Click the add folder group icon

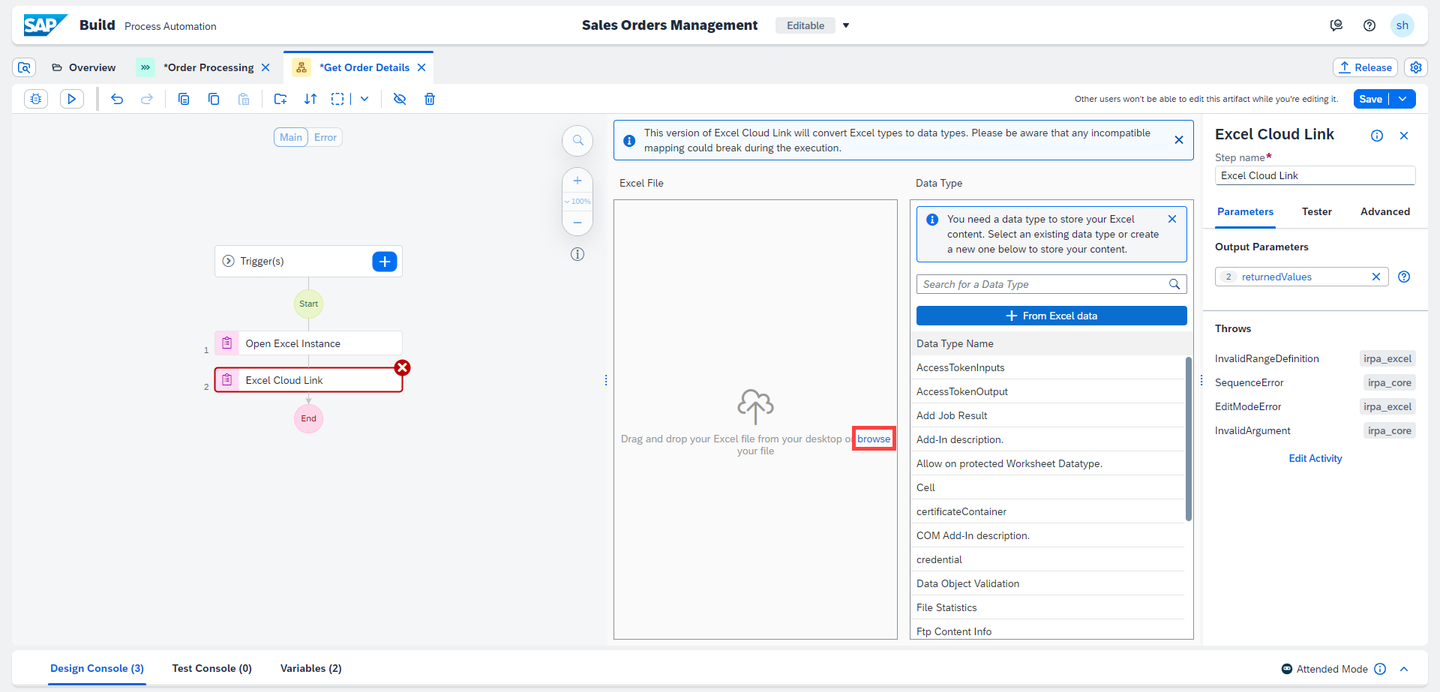(x=281, y=99)
